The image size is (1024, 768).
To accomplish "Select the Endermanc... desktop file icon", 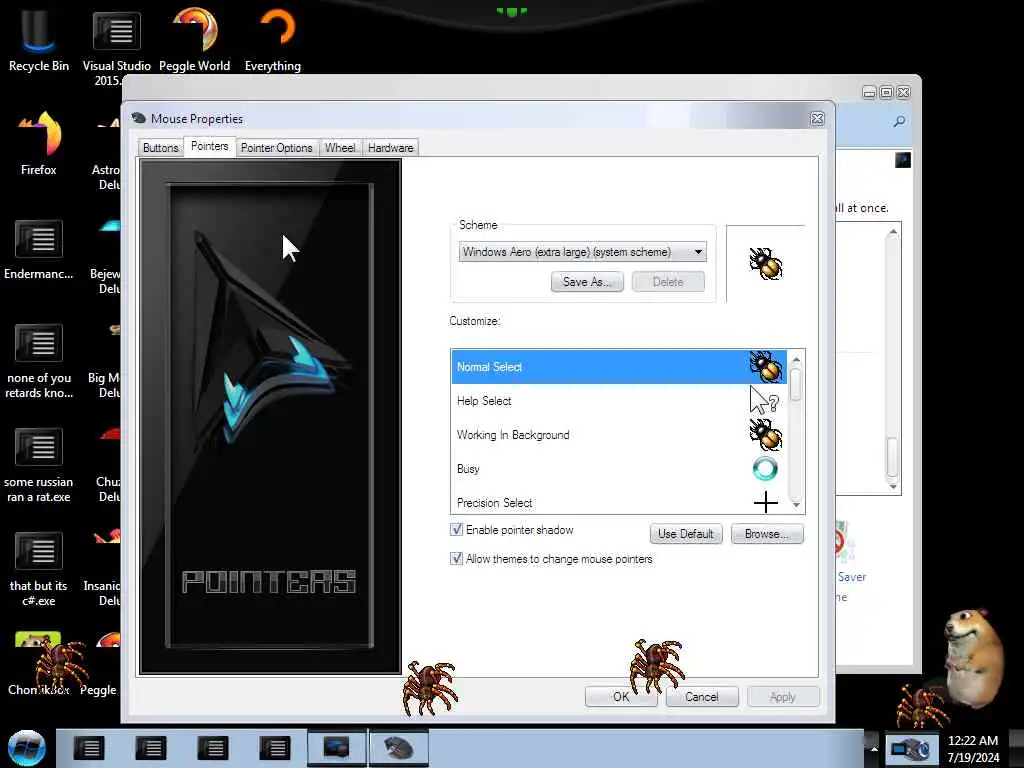I will coord(38,249).
